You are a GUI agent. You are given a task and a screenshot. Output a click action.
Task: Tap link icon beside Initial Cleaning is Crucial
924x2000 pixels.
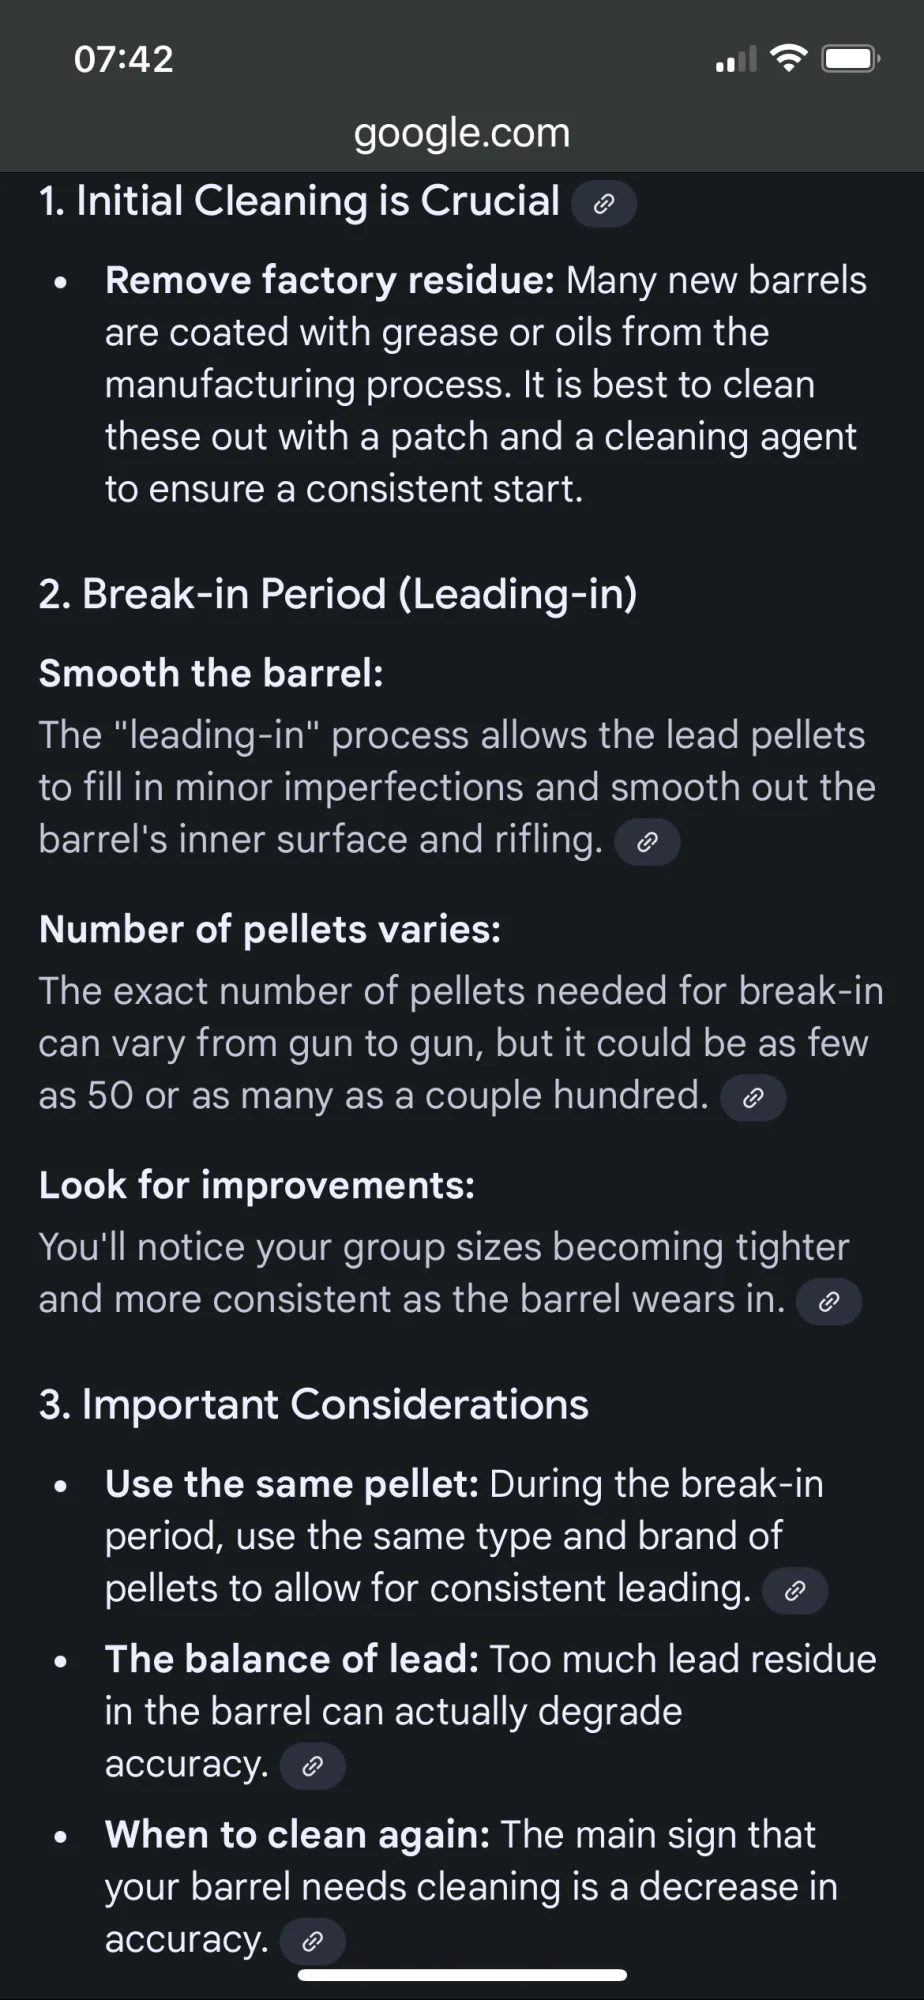[603, 204]
